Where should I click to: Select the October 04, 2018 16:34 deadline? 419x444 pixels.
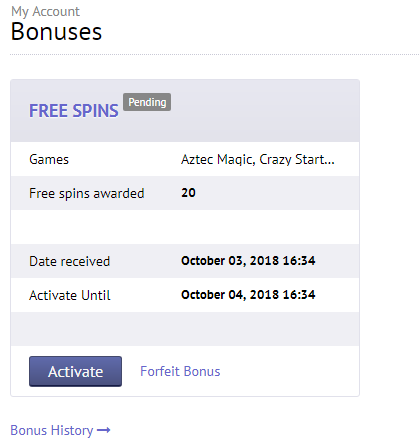coord(248,295)
